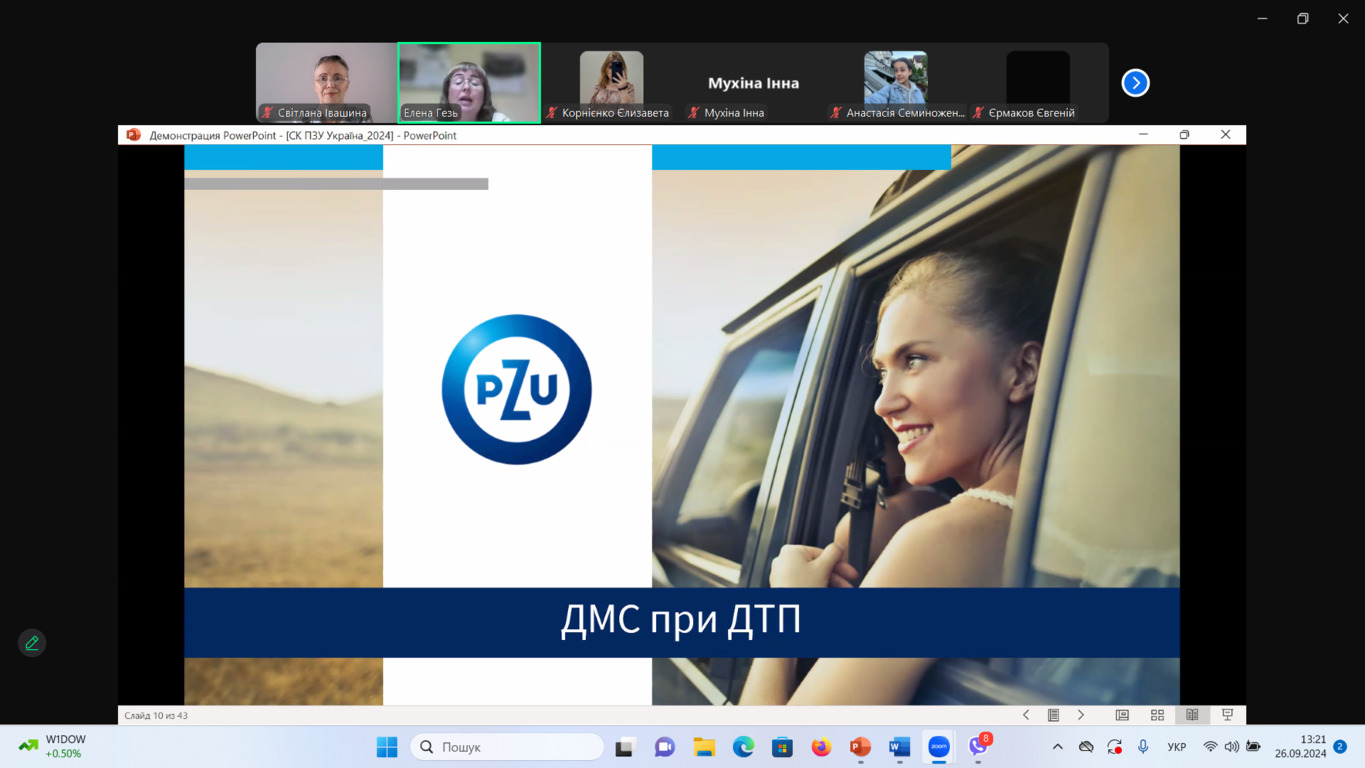Viewport: 1365px width, 768px height.
Task: Open Teams Chat taskbar icon
Action: [664, 747]
